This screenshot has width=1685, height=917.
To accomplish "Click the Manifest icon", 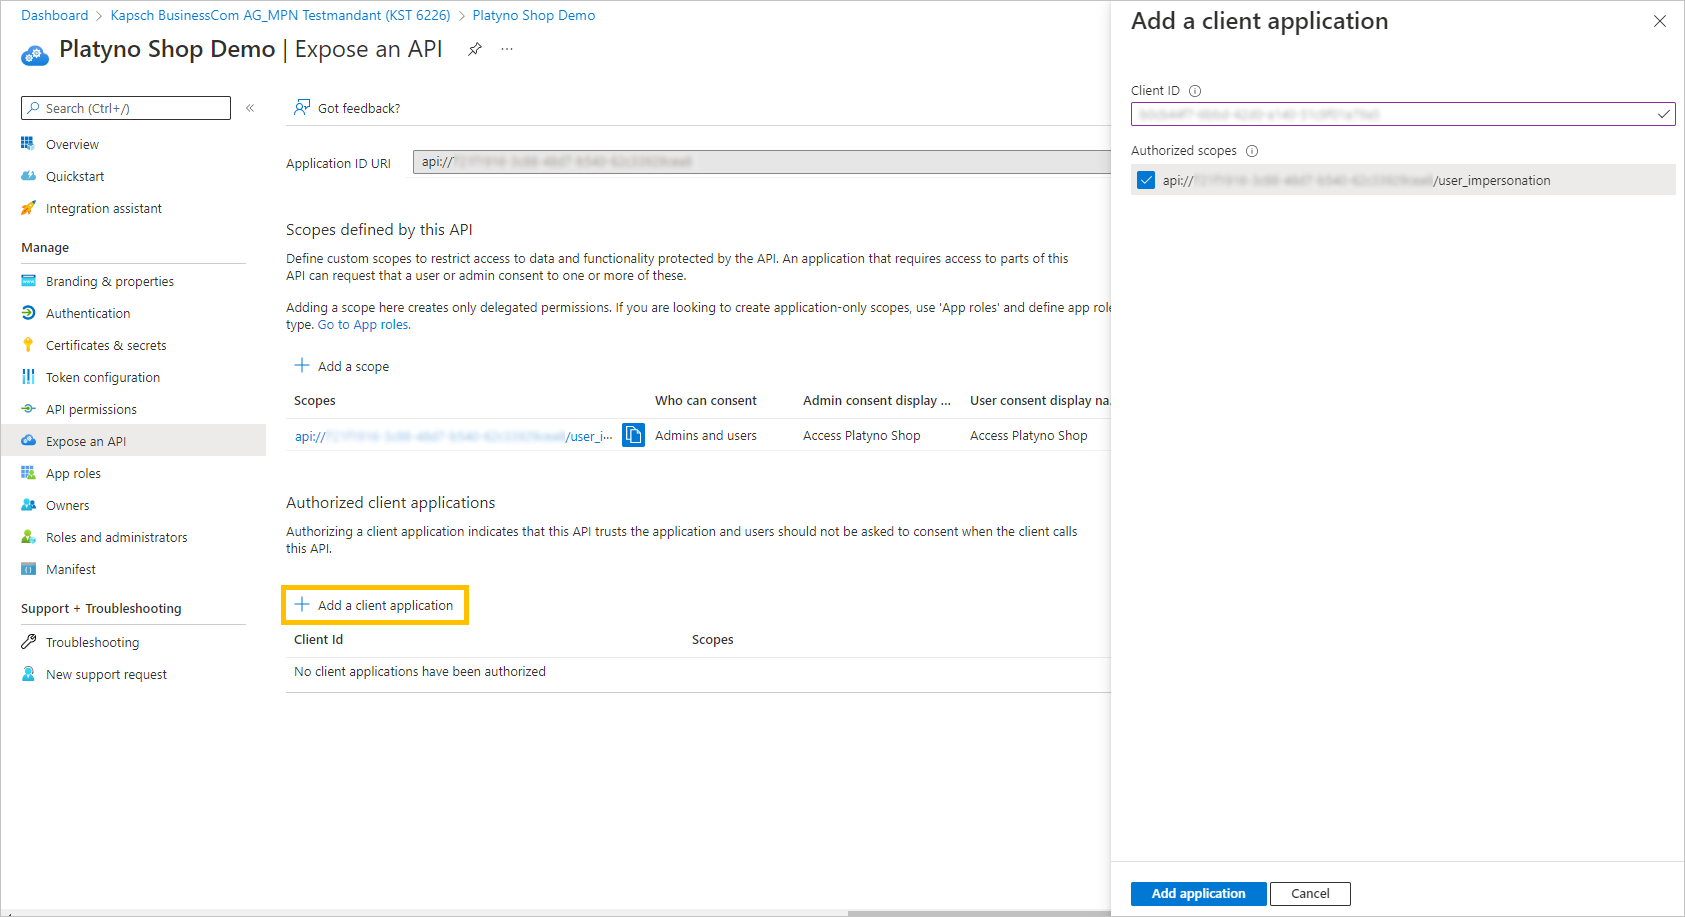I will [x=28, y=569].
